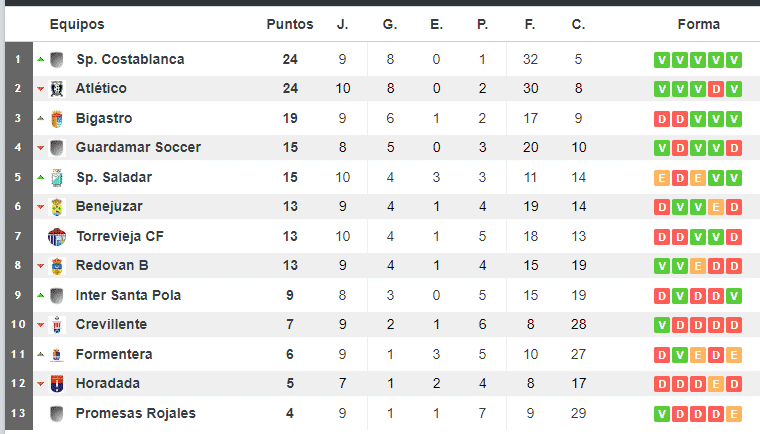Click the Equipos column header
Image resolution: width=760 pixels, height=434 pixels.
pos(77,24)
